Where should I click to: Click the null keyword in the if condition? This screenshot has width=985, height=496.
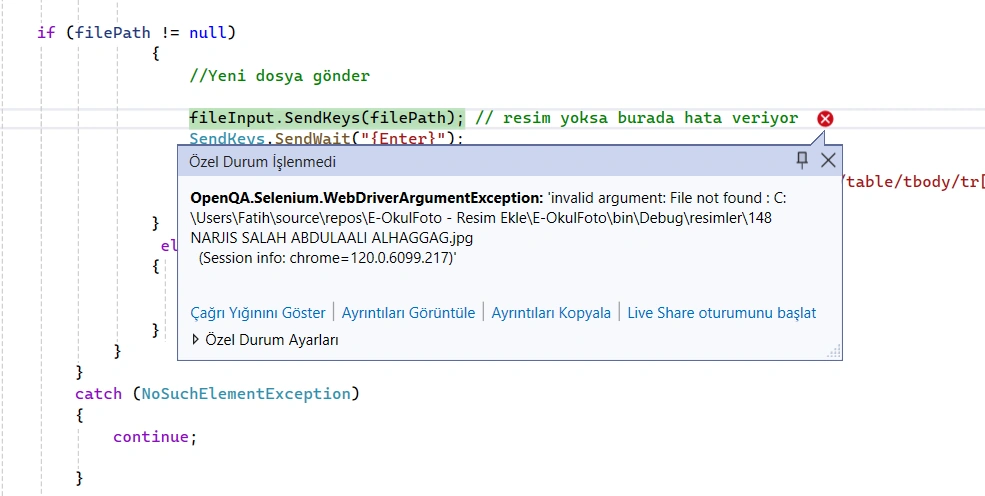[207, 33]
